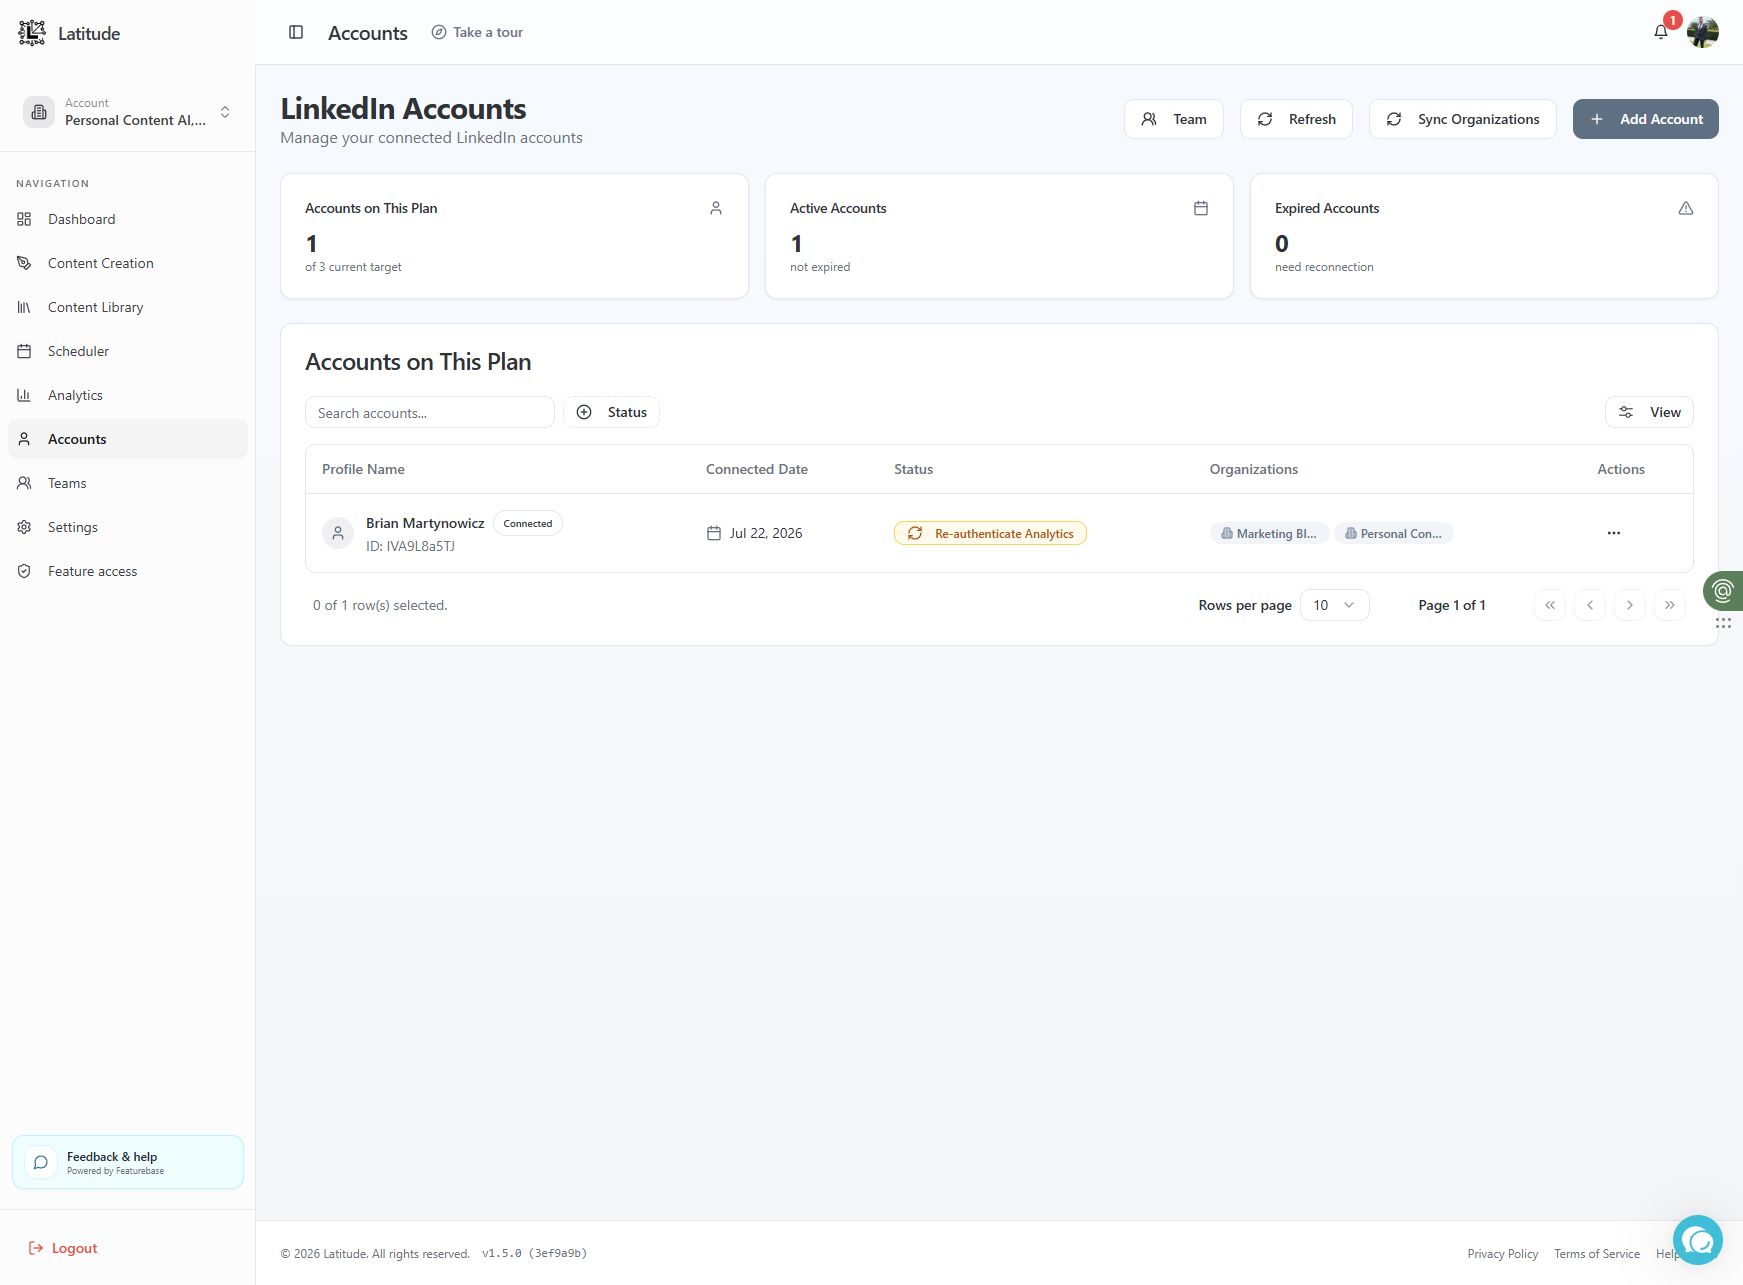Click the 0 of 1 row(s) selected text
The width and height of the screenshot is (1743, 1285).
coord(380,605)
